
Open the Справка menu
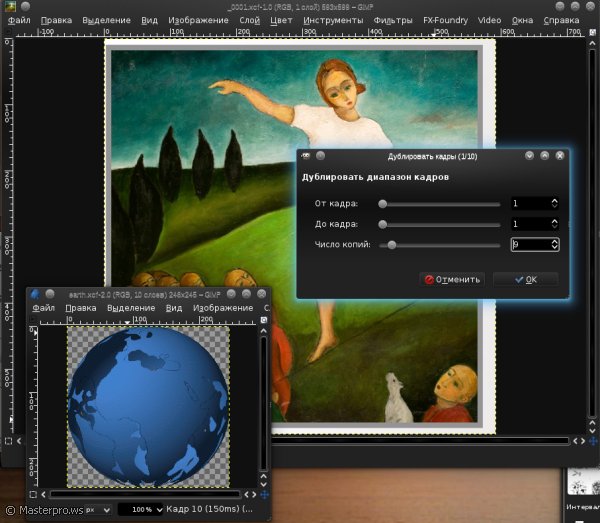click(561, 20)
